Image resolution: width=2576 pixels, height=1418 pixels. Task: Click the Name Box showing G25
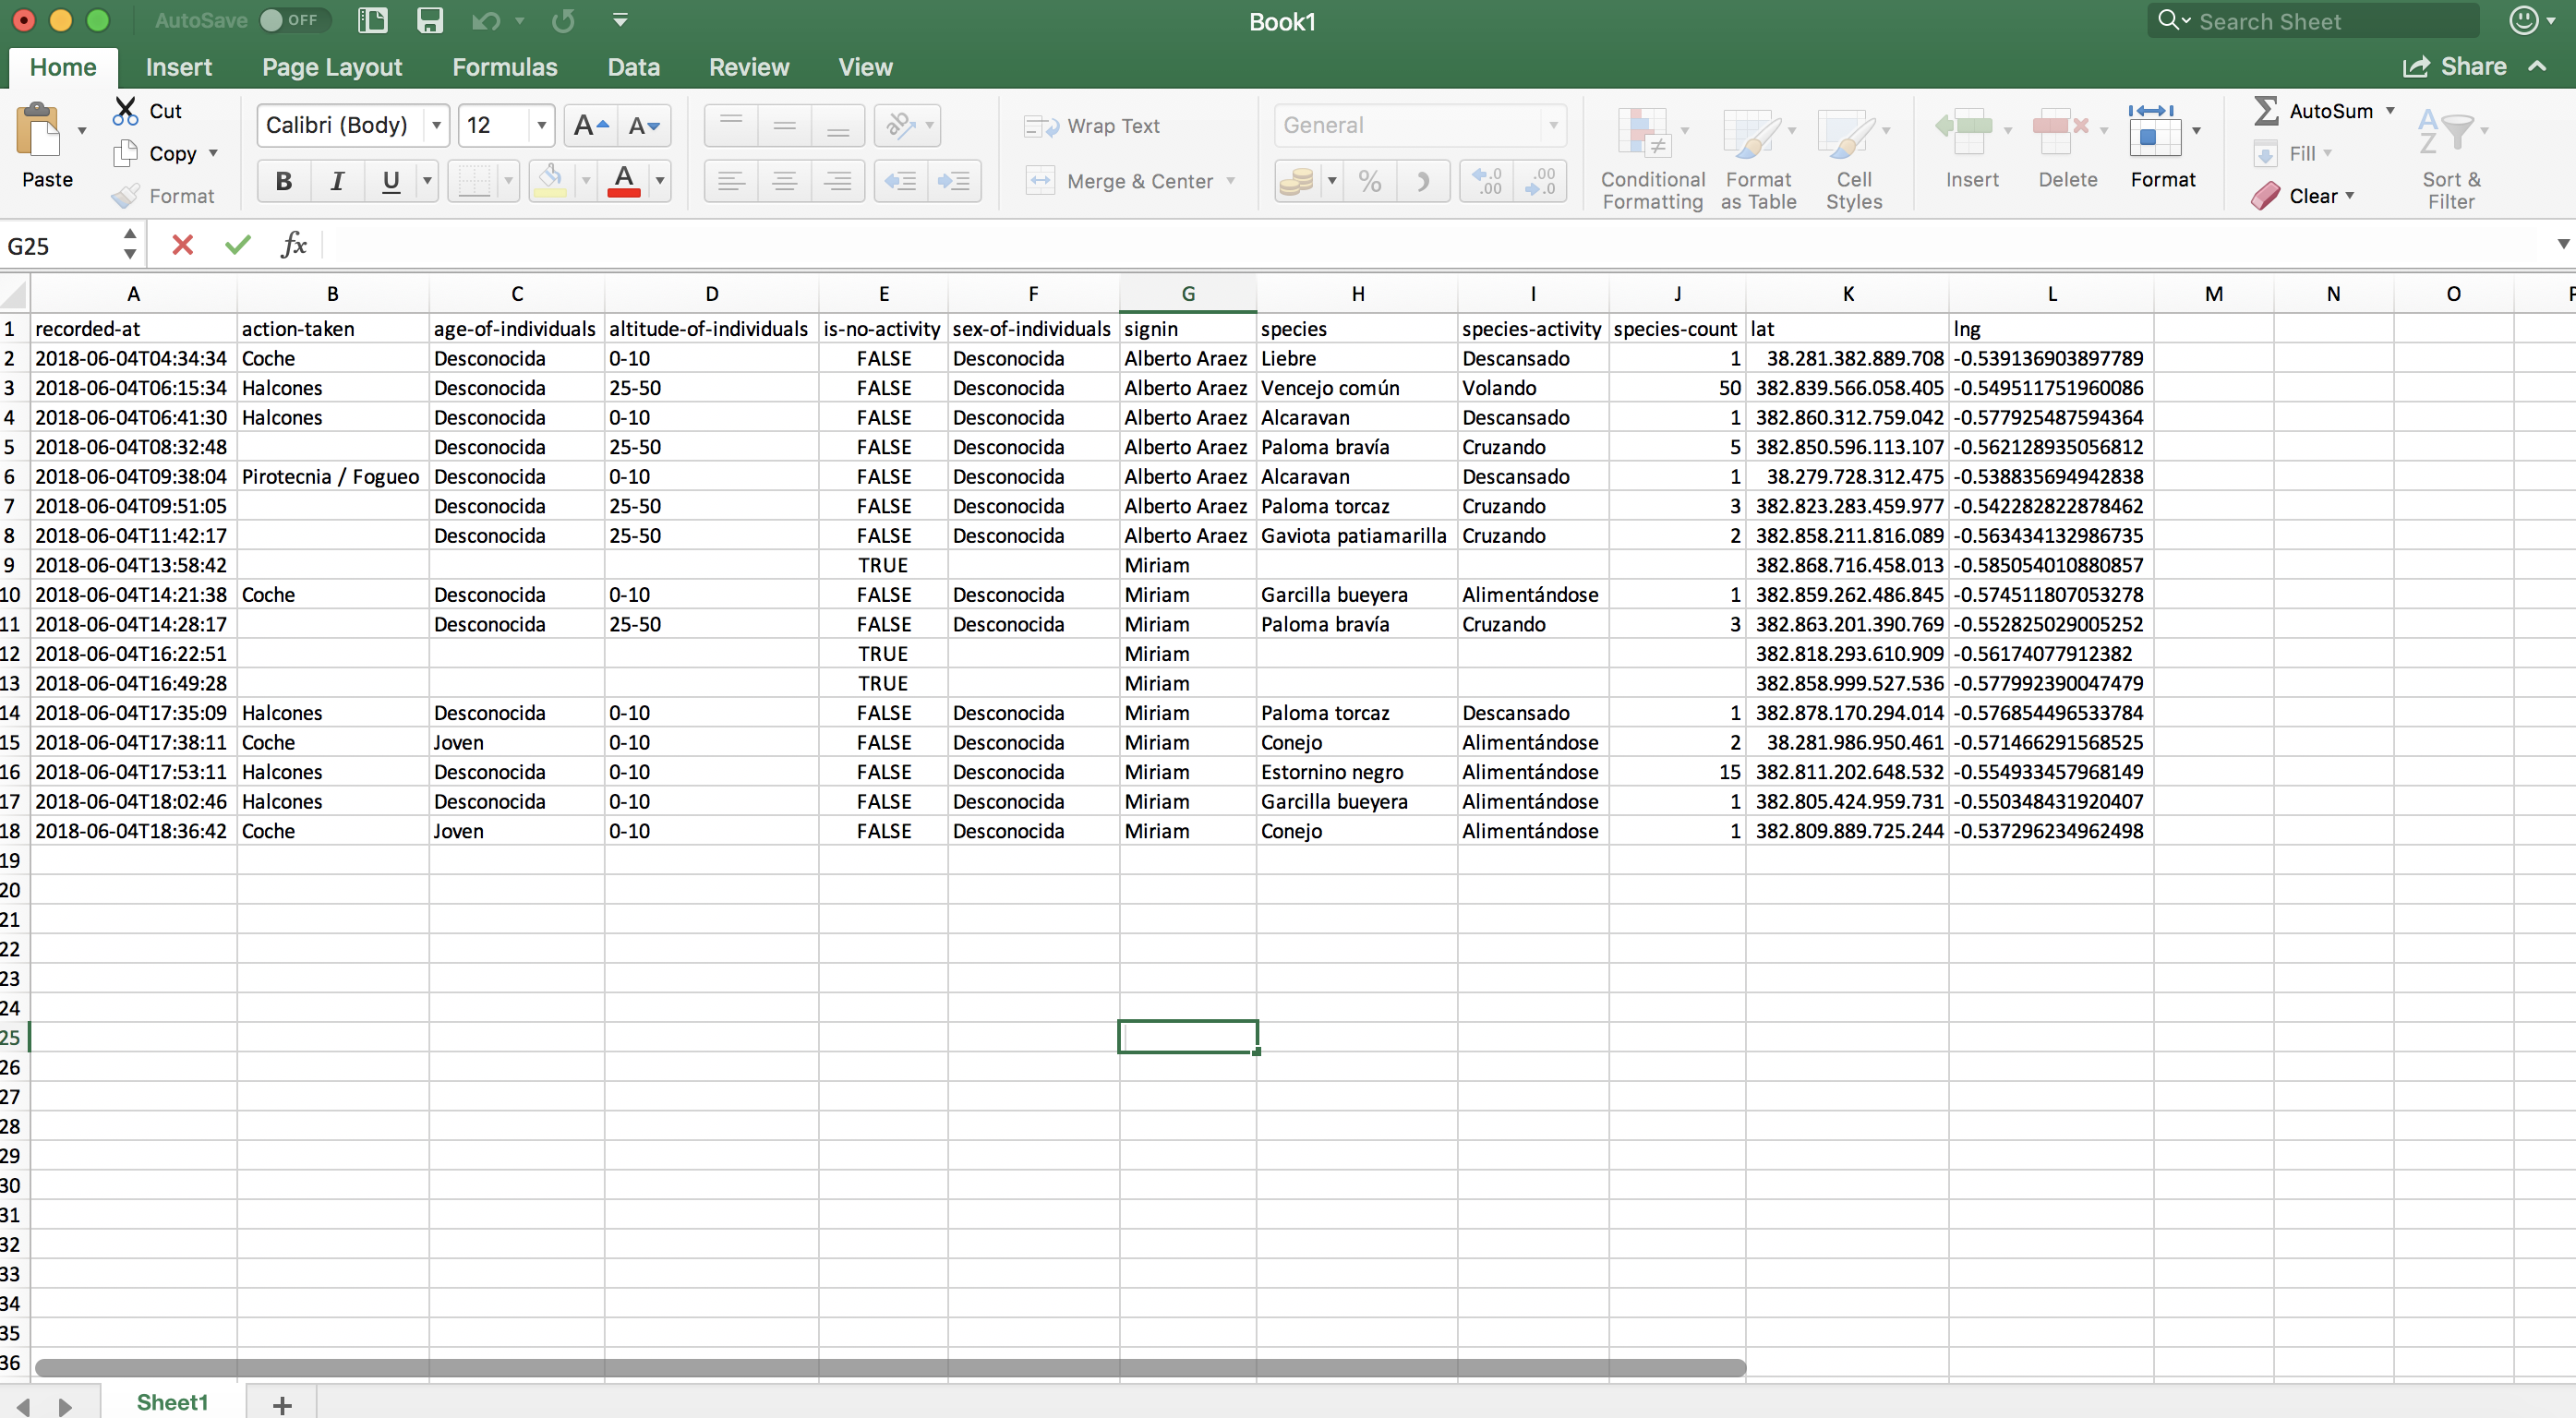tap(58, 245)
